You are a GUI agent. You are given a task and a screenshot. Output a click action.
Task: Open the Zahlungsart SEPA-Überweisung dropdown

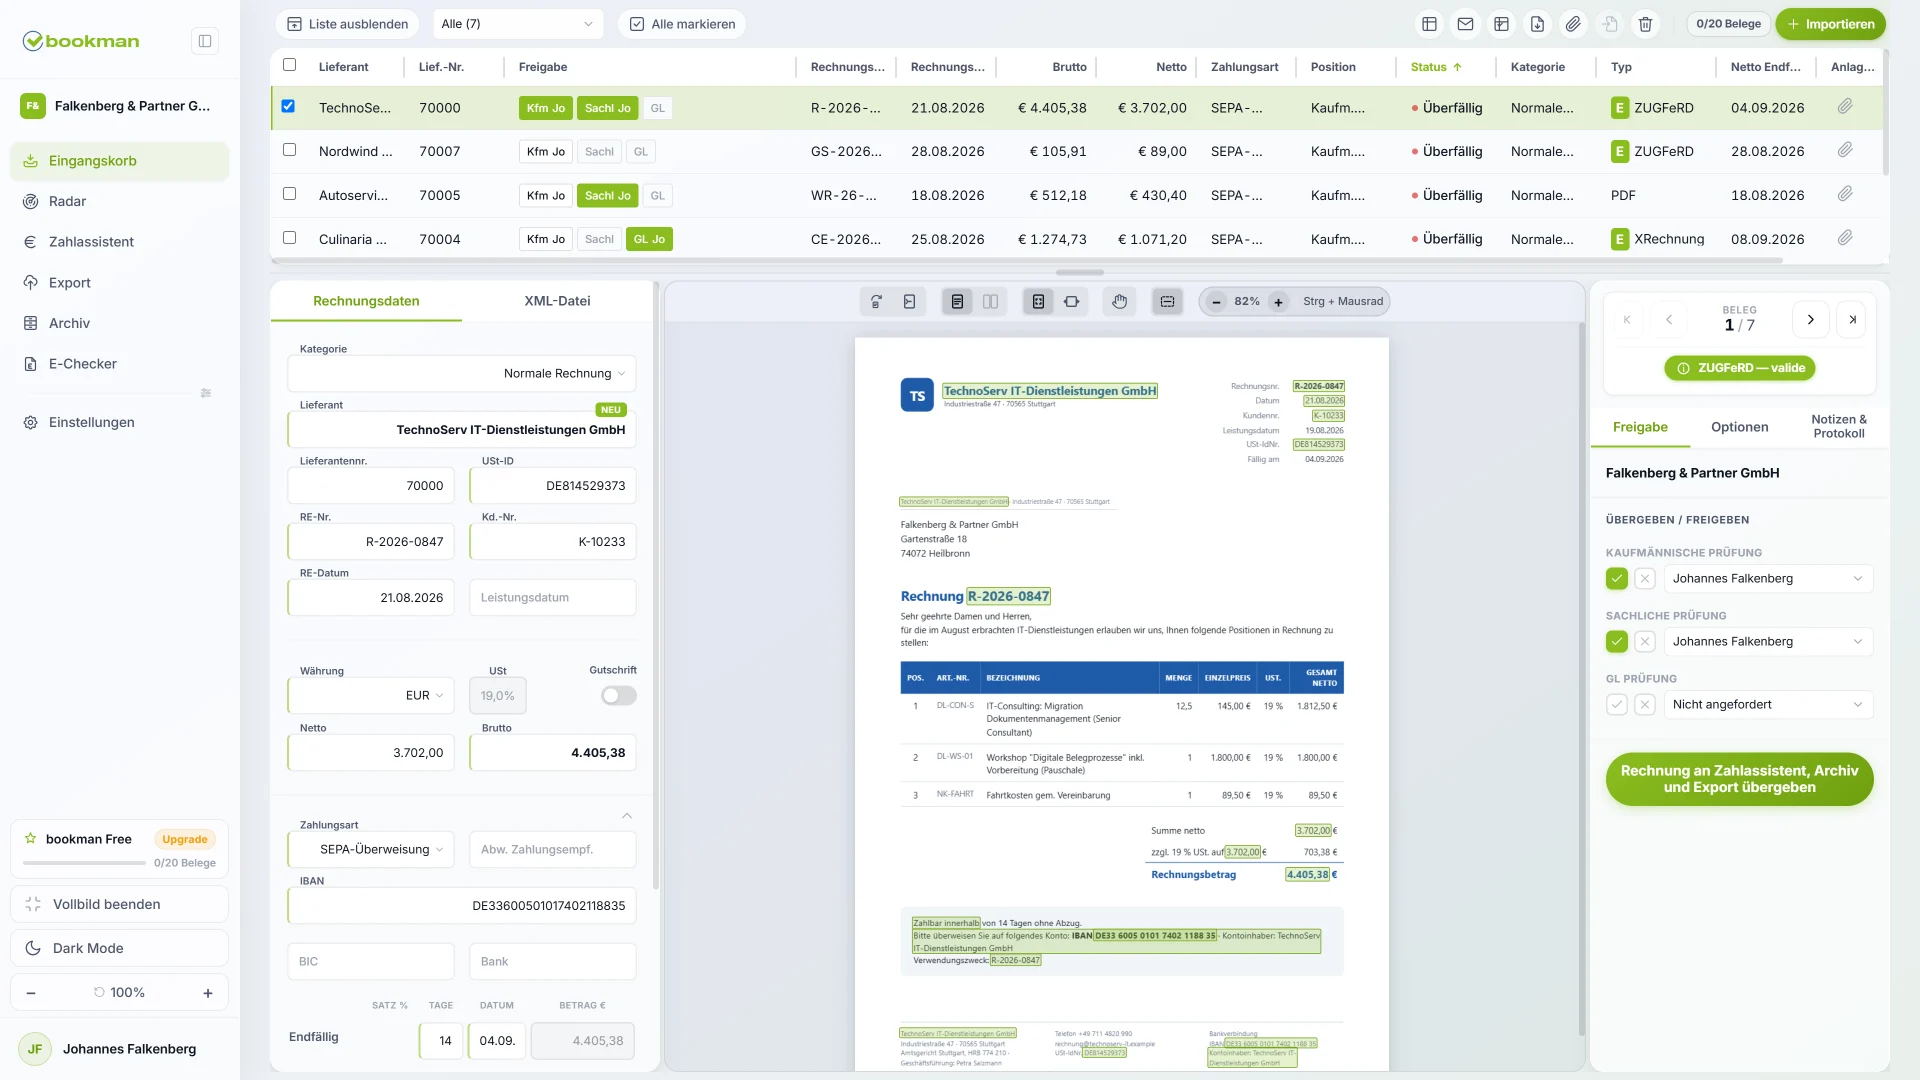click(371, 850)
